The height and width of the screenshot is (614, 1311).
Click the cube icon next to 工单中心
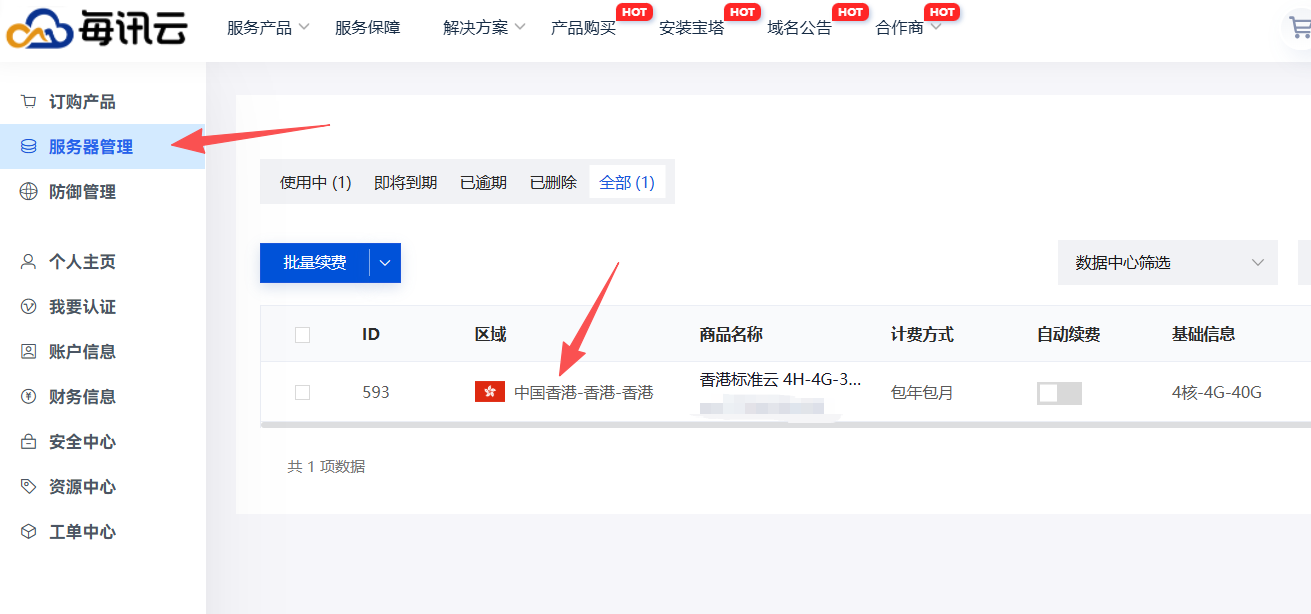(29, 532)
